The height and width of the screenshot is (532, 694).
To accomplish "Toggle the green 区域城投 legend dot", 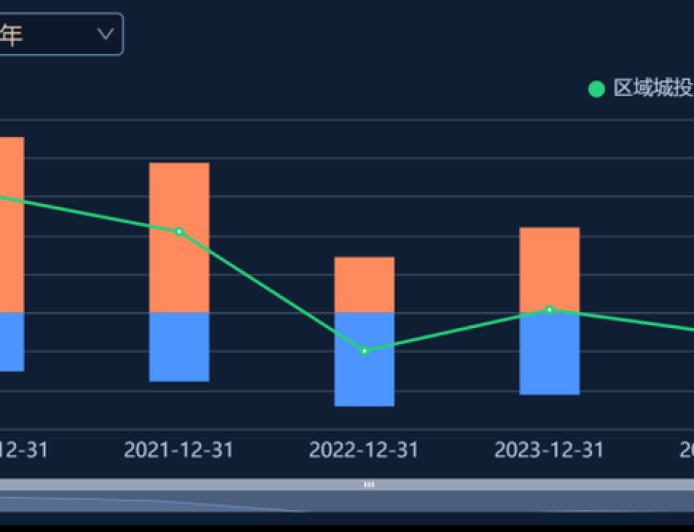I will point(597,89).
